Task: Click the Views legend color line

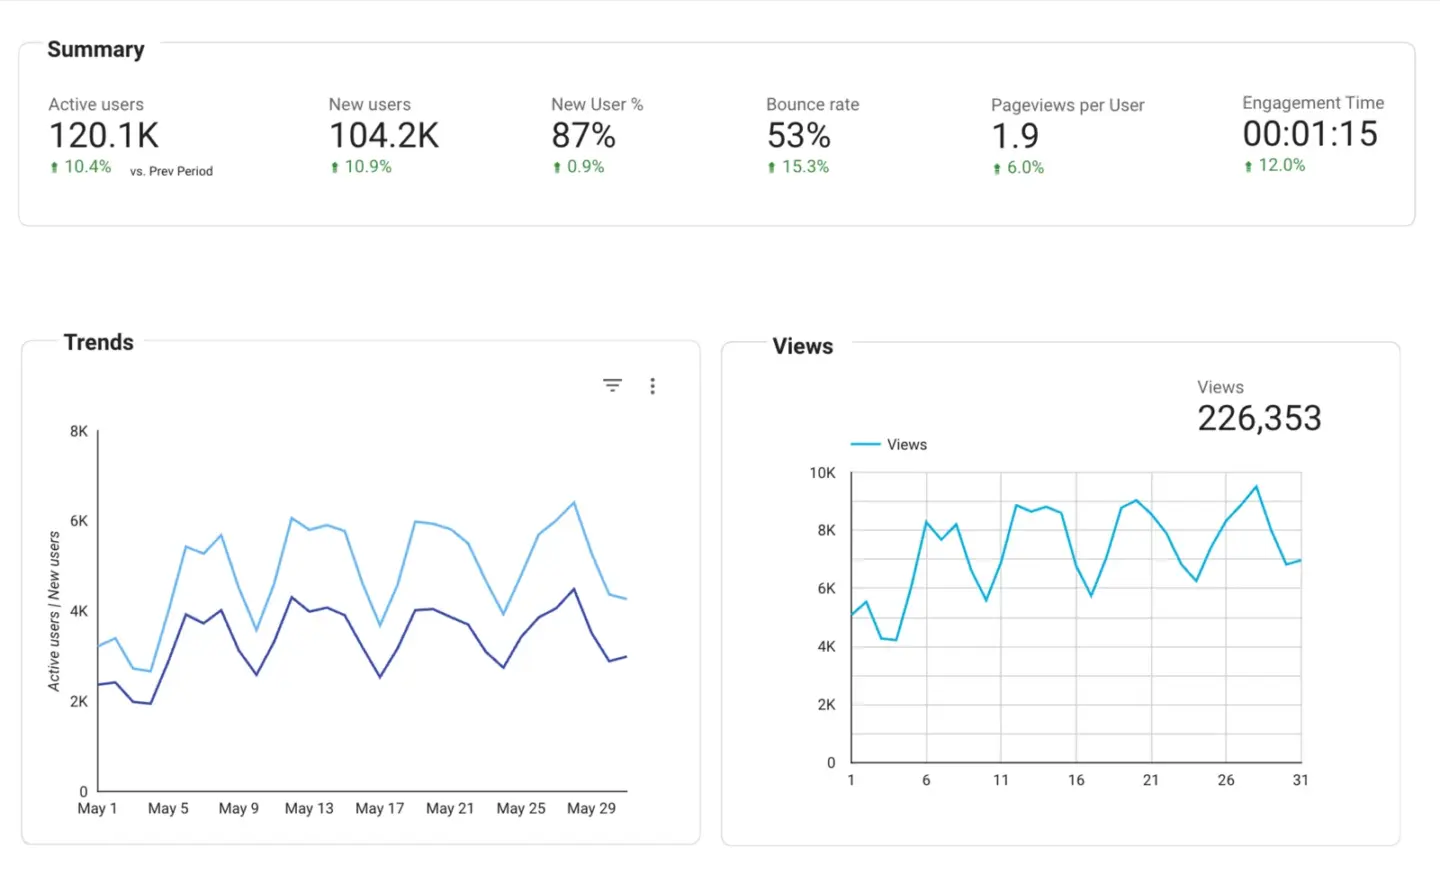Action: 865,444
